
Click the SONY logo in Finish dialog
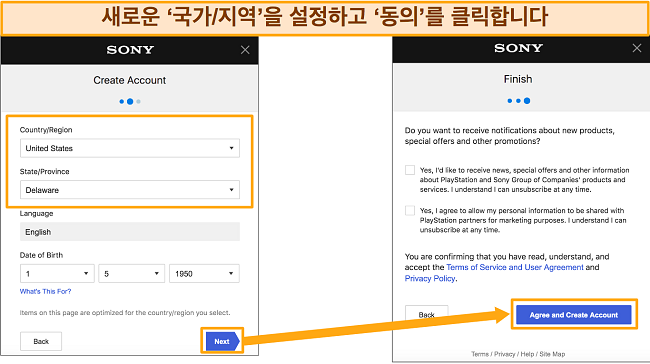point(518,48)
